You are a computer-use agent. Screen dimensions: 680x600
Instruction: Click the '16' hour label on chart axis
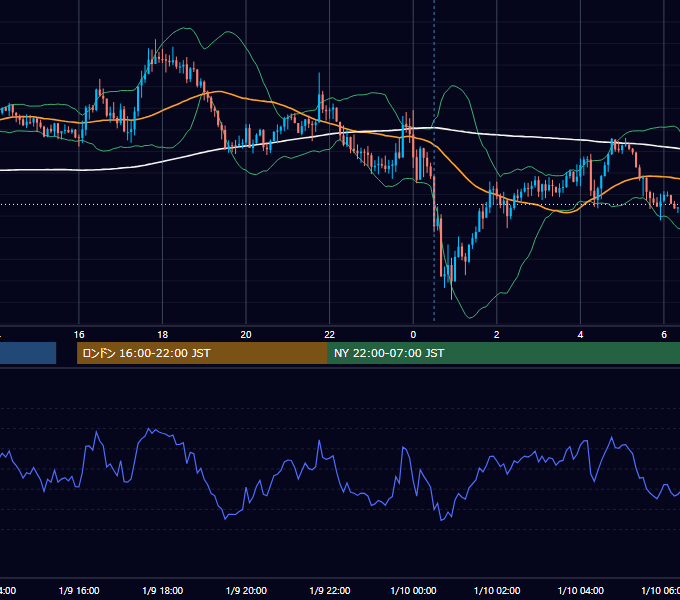point(79,335)
